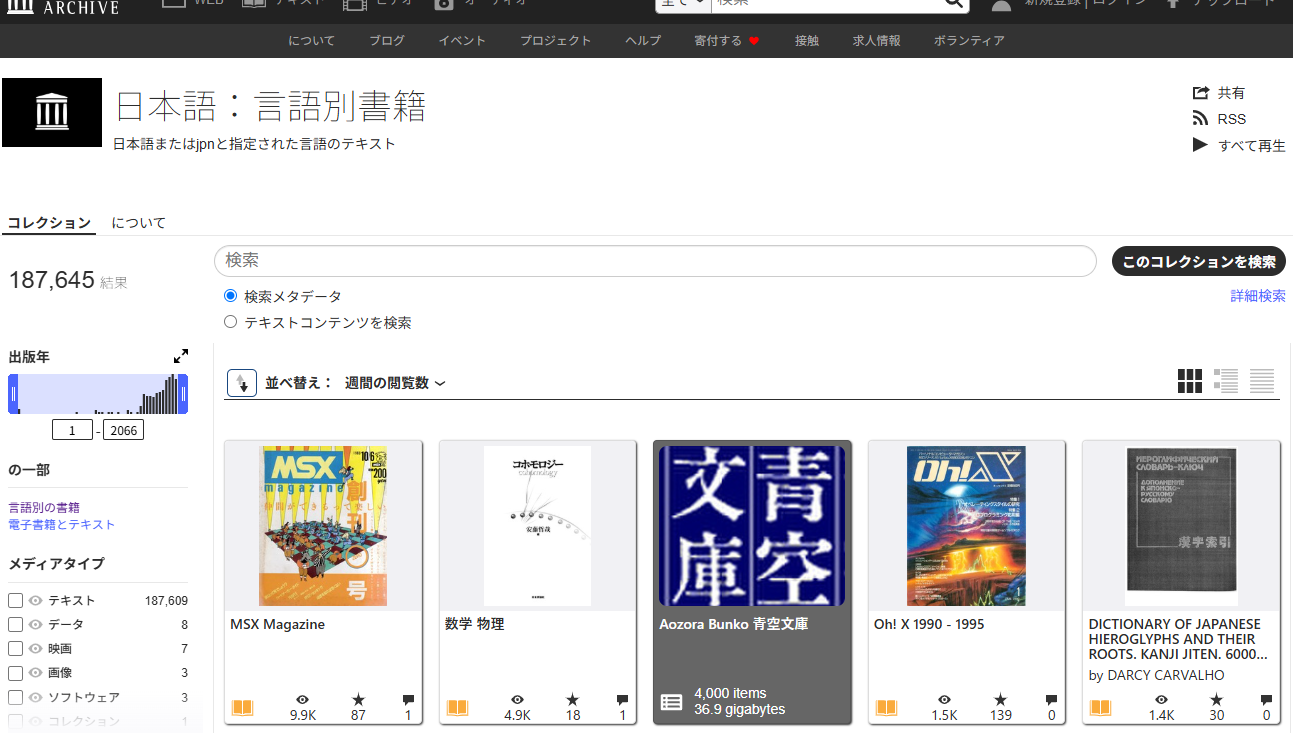Screen dimensions: 1293x733
Task: Click the Internet Archive collection logo beside the title
Action: pyautogui.click(x=52, y=112)
